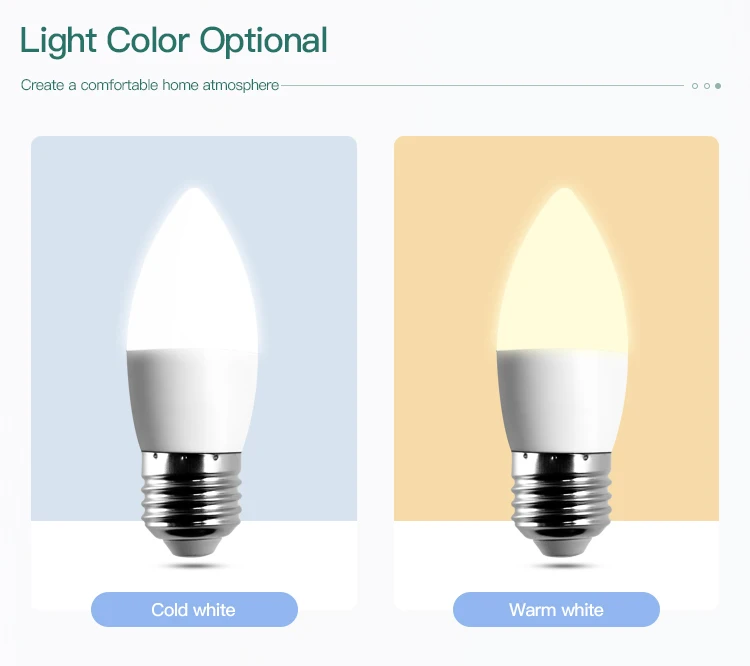Select the first hollow dot indicator
This screenshot has width=750, height=666.
point(695,86)
